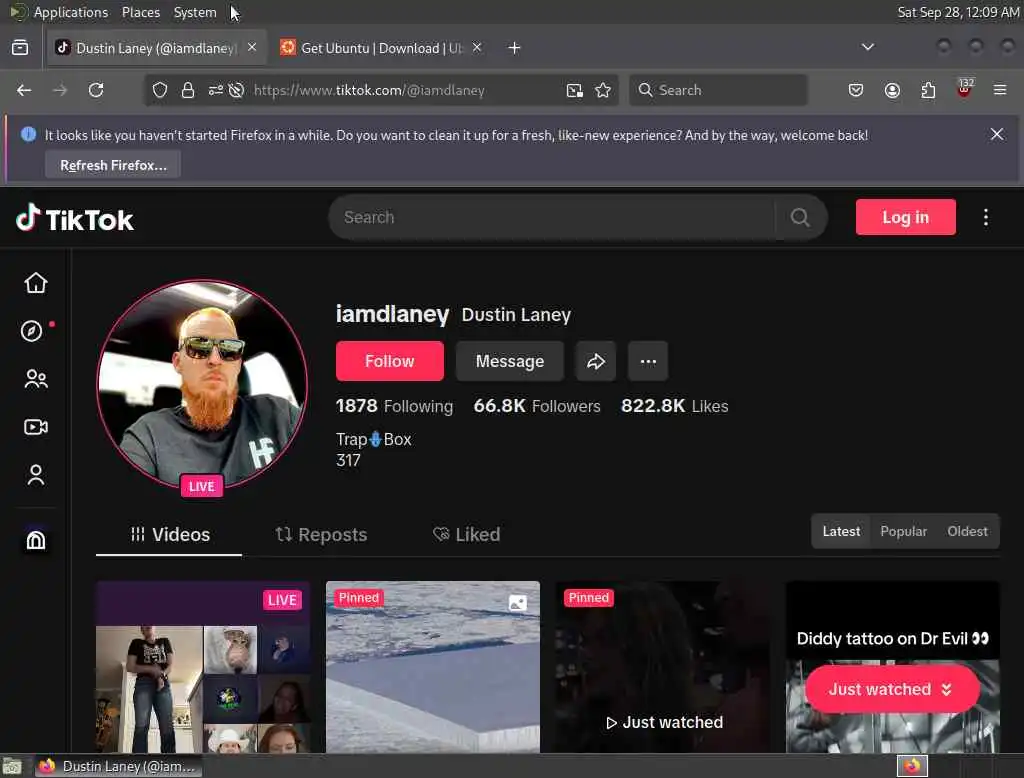
Task: Open profile more options ellipsis button
Action: click(648, 361)
